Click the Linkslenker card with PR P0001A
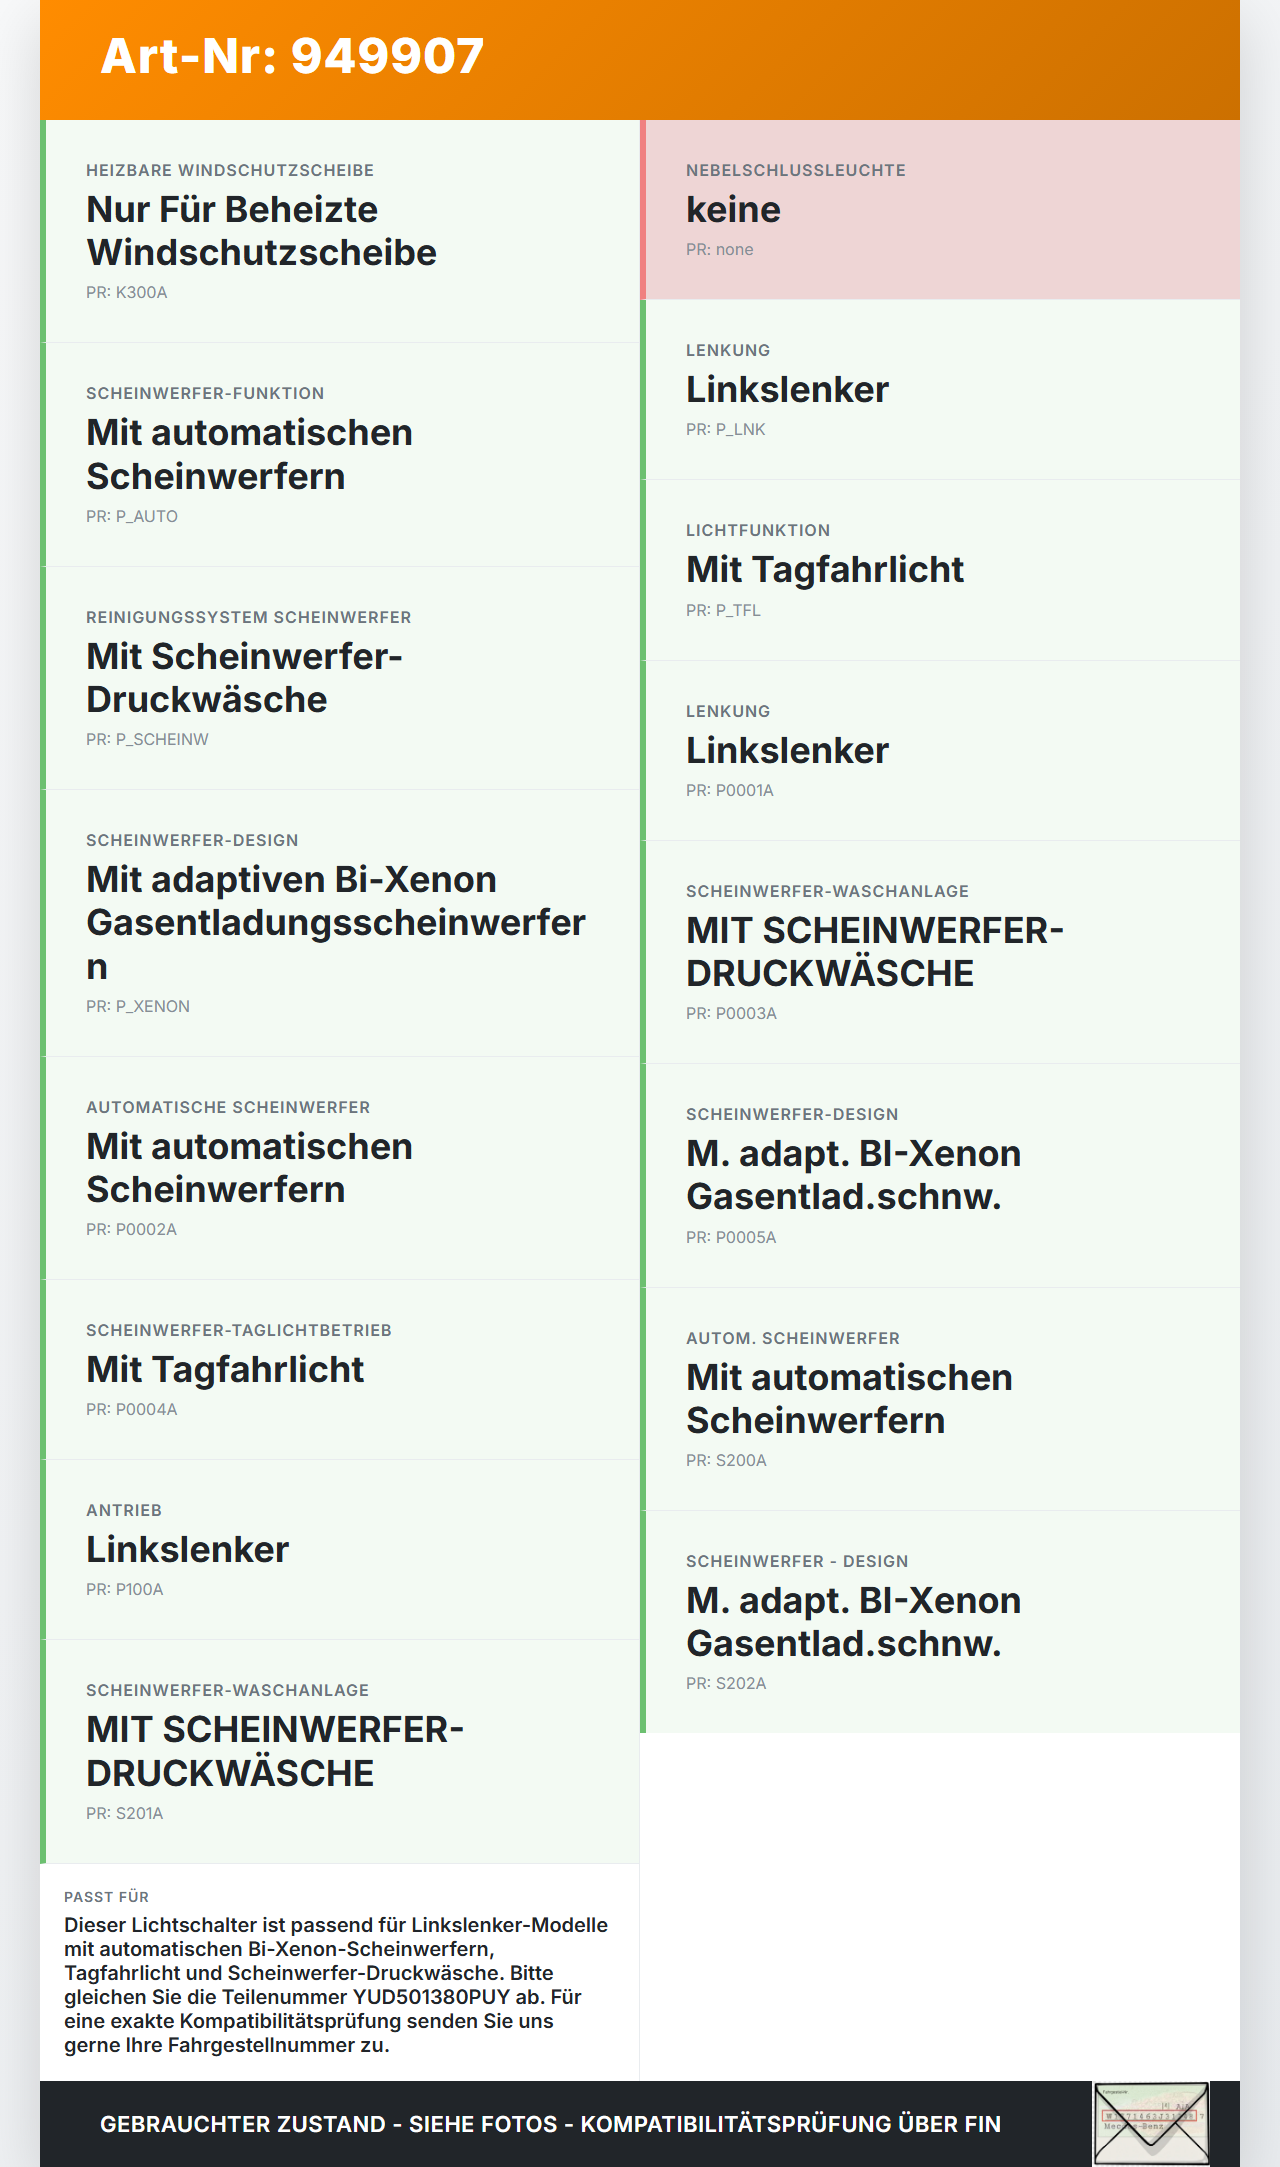The width and height of the screenshot is (1280, 2167). [x=940, y=750]
